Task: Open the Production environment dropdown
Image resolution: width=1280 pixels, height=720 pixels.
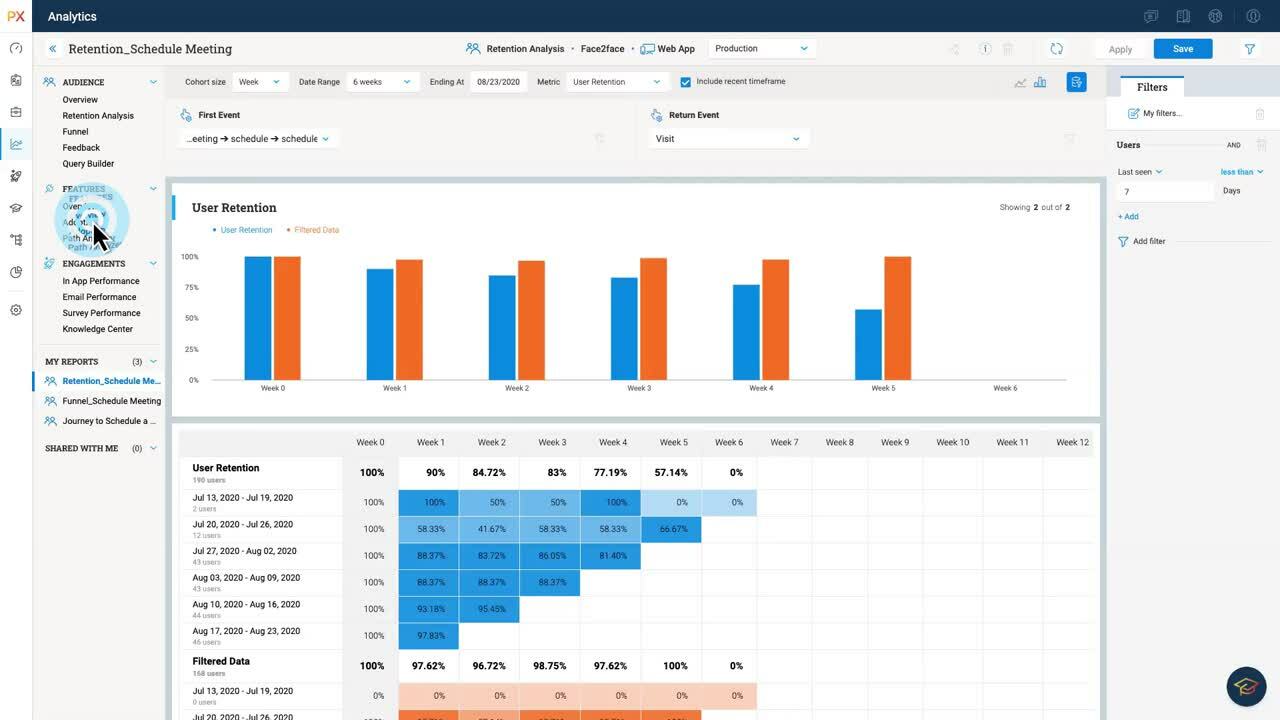Action: tap(762, 48)
